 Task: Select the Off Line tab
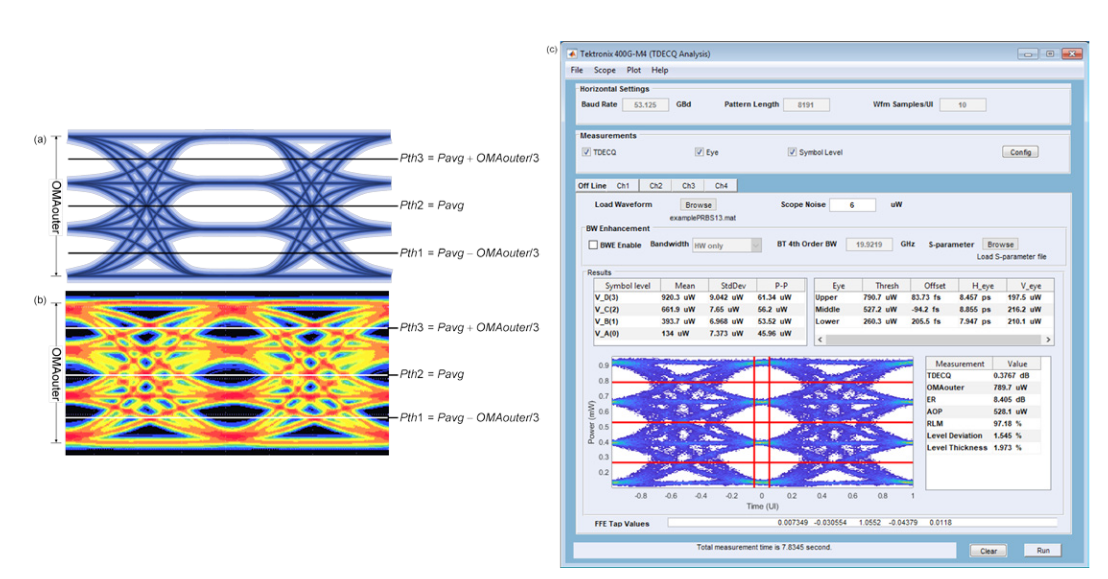(x=590, y=184)
